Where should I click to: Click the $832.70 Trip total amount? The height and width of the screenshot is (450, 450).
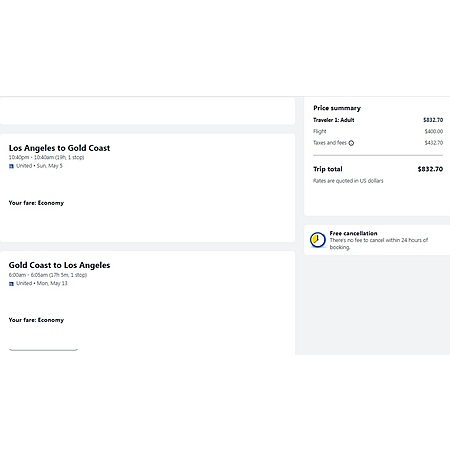click(430, 169)
